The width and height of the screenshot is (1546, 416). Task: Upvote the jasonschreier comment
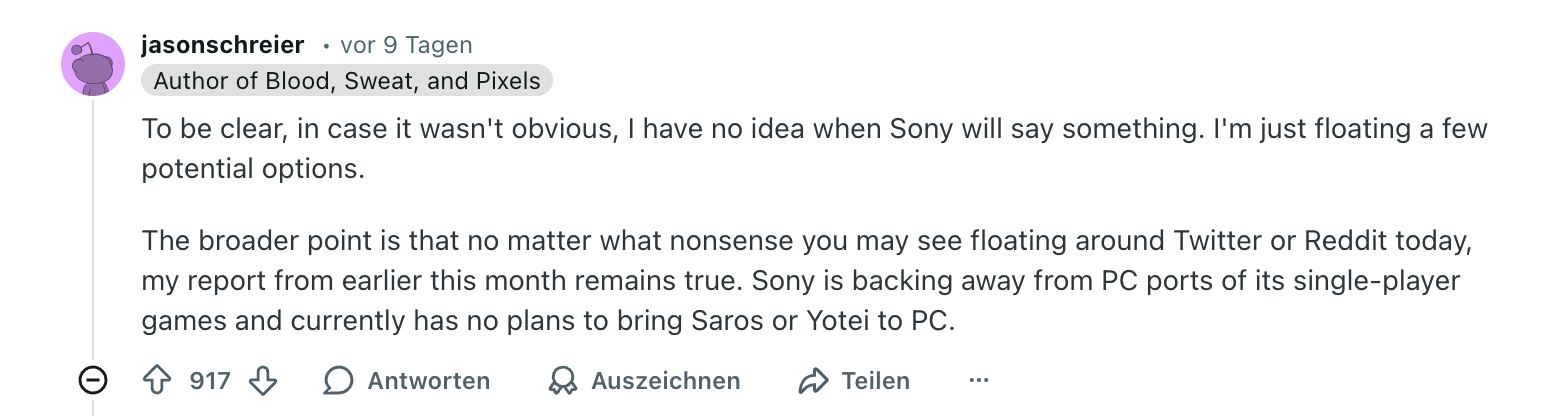[x=158, y=381]
